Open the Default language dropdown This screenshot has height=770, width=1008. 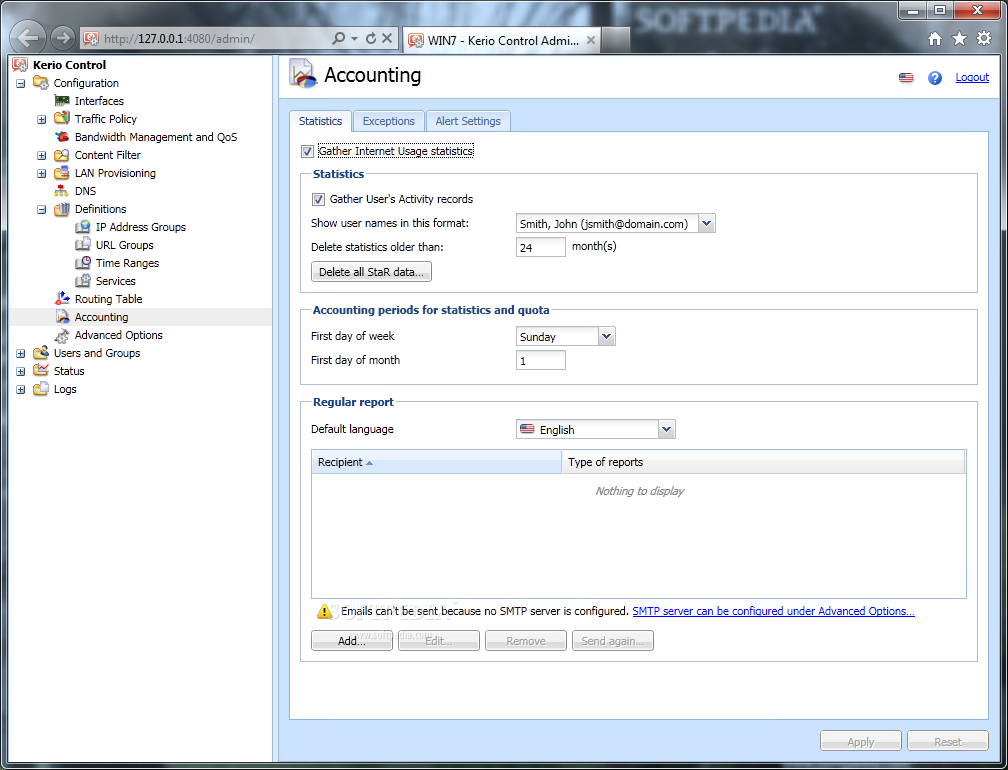[667, 429]
